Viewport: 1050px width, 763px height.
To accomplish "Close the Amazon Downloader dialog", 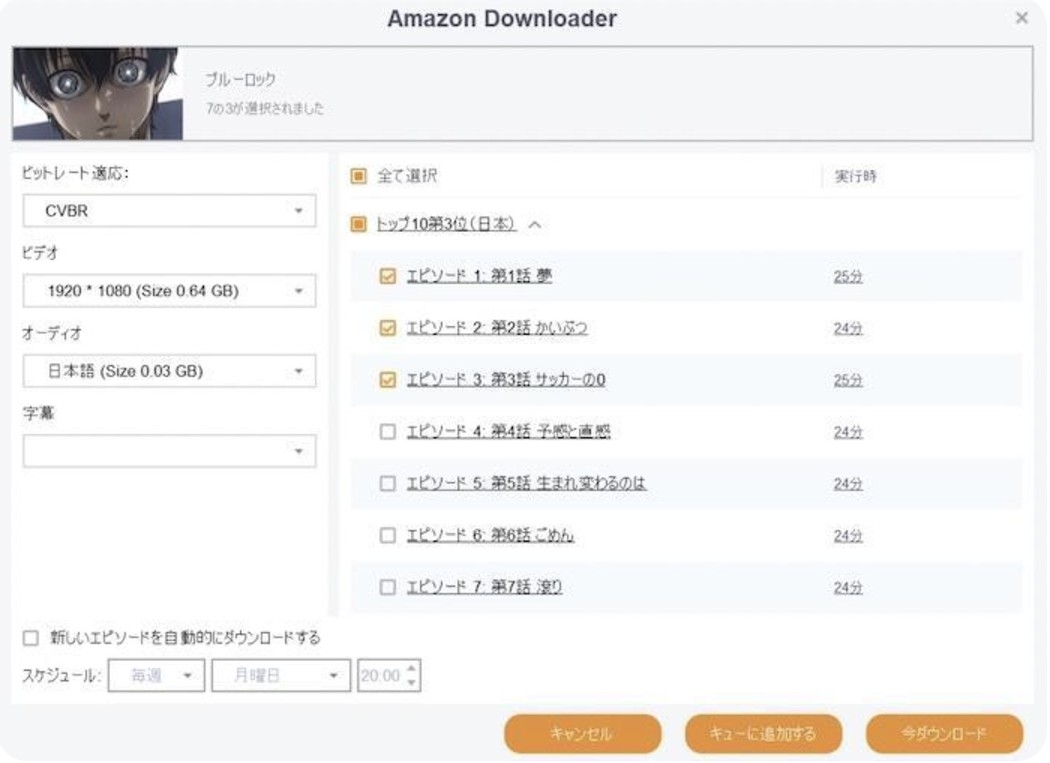I will (1021, 18).
